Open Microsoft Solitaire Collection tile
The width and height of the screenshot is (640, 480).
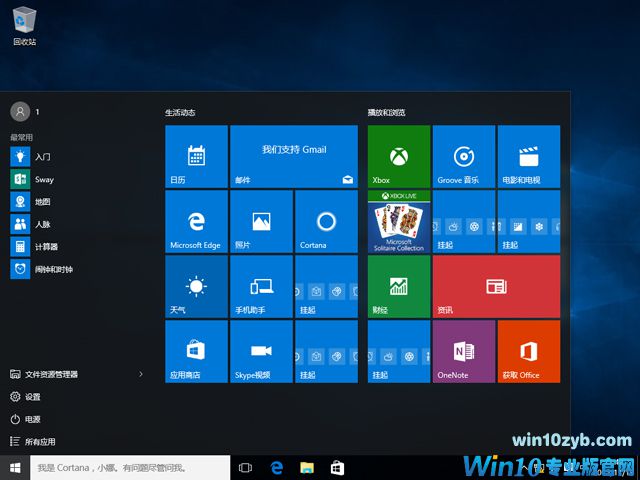pos(398,221)
